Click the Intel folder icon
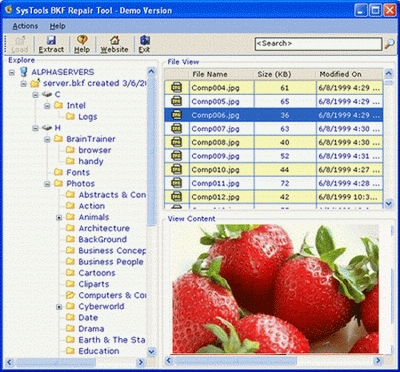The height and width of the screenshot is (372, 400). coord(59,105)
